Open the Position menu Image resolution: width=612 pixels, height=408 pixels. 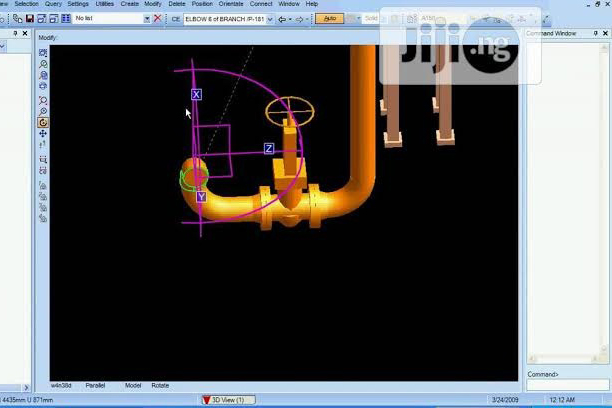coord(202,4)
